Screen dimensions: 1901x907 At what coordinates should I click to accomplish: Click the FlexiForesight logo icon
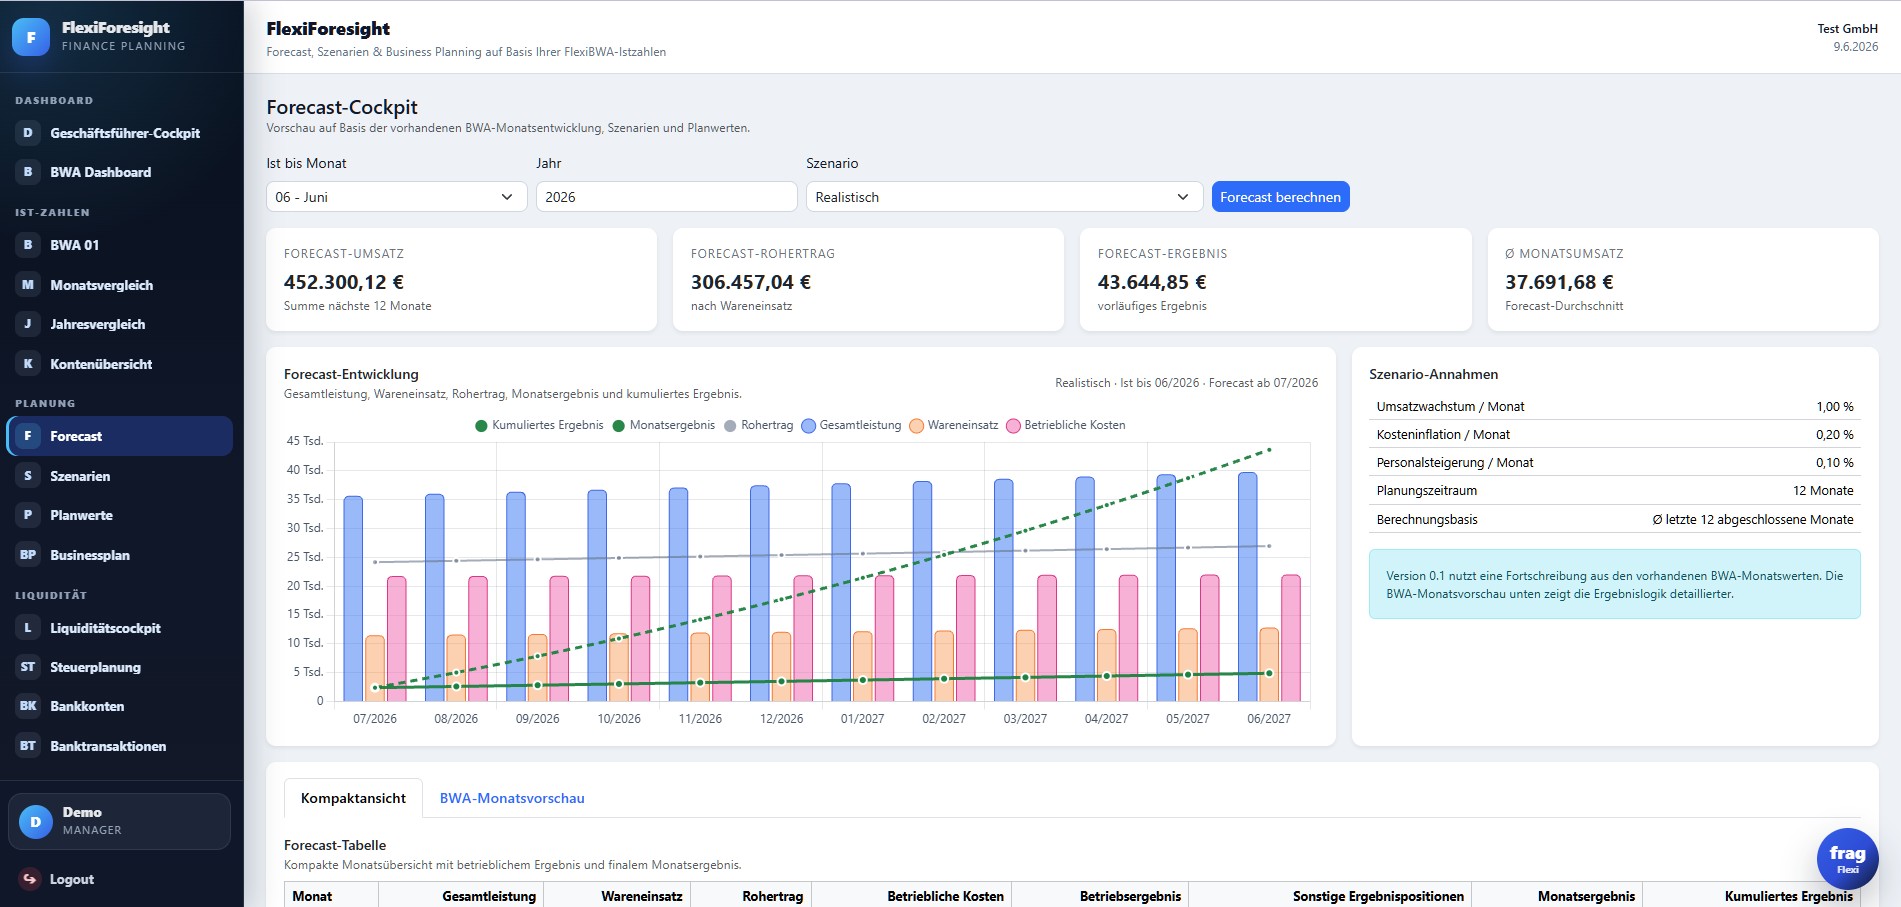[x=31, y=37]
